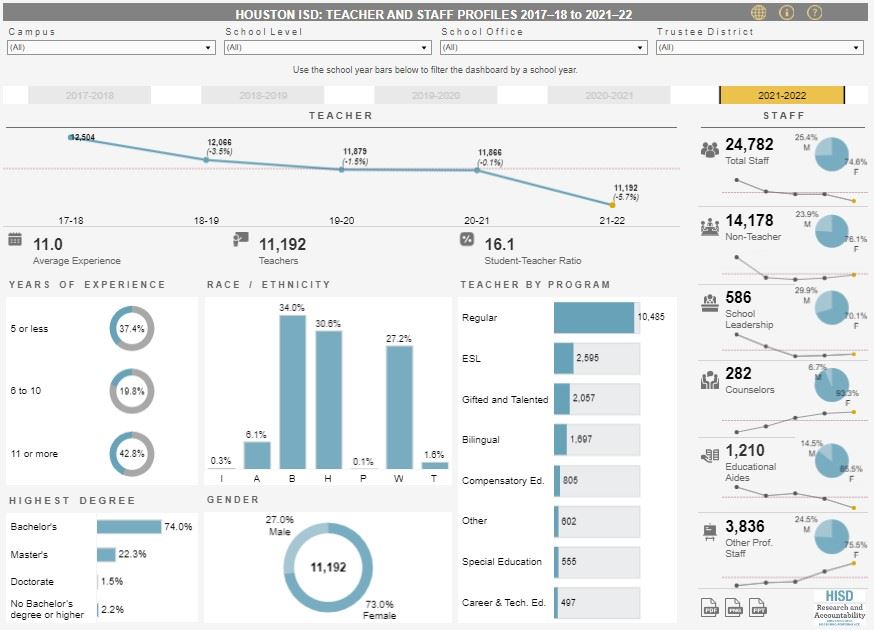Click the 11 or more donut chart
This screenshot has height=630, width=874.
pos(132,454)
